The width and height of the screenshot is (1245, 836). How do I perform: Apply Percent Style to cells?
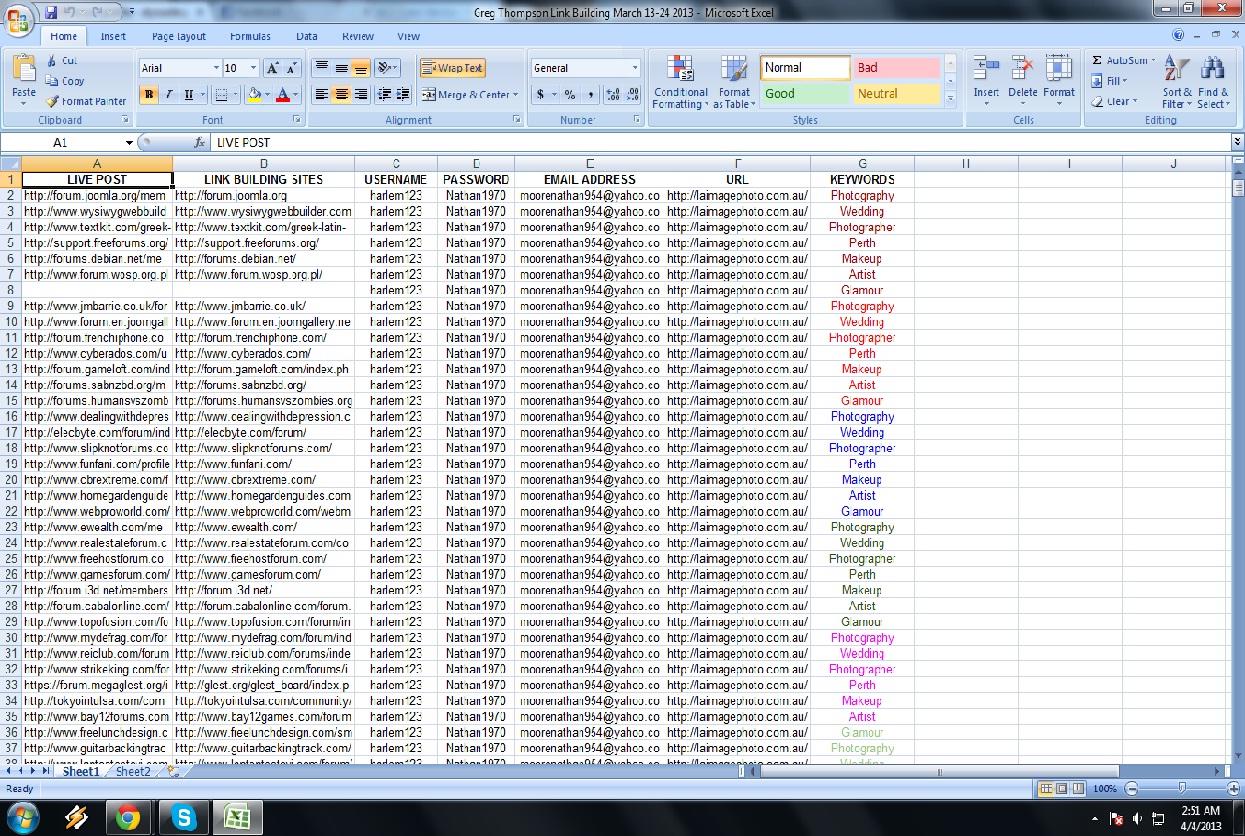[569, 95]
